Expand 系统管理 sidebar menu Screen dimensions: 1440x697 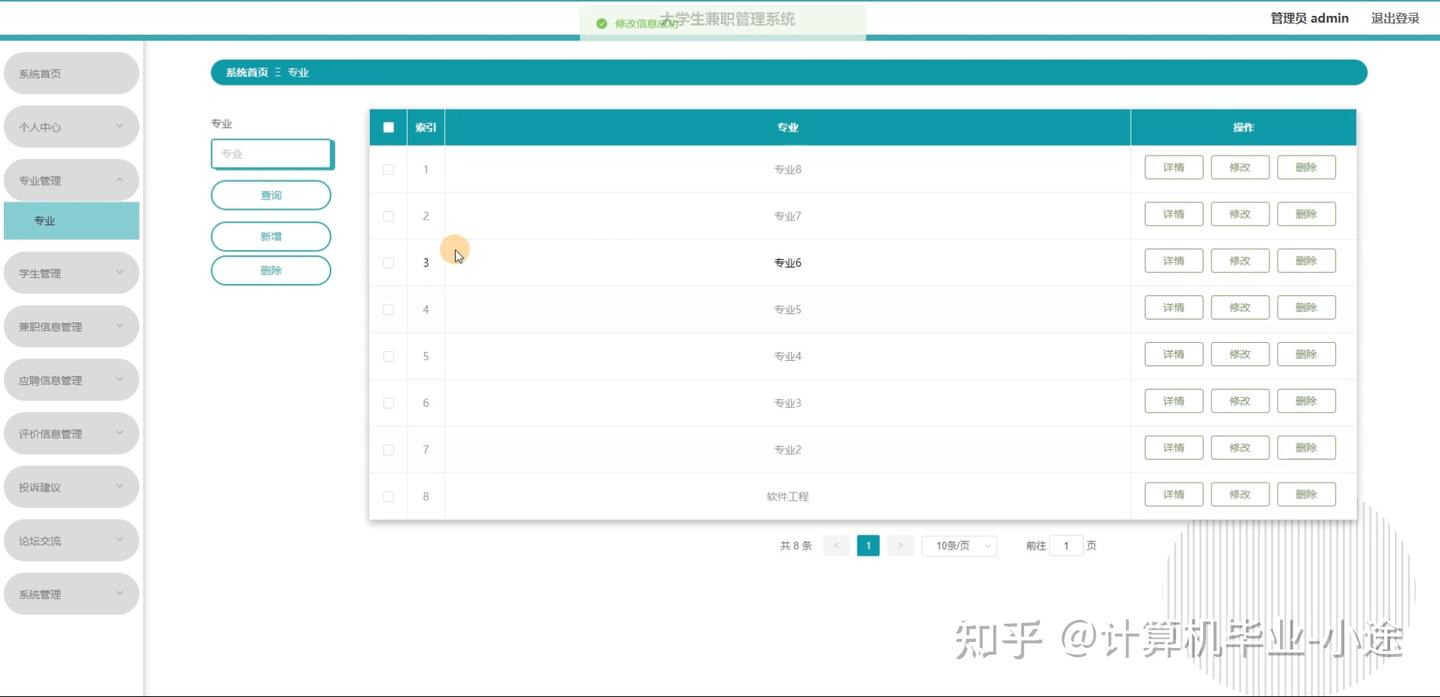point(71,594)
